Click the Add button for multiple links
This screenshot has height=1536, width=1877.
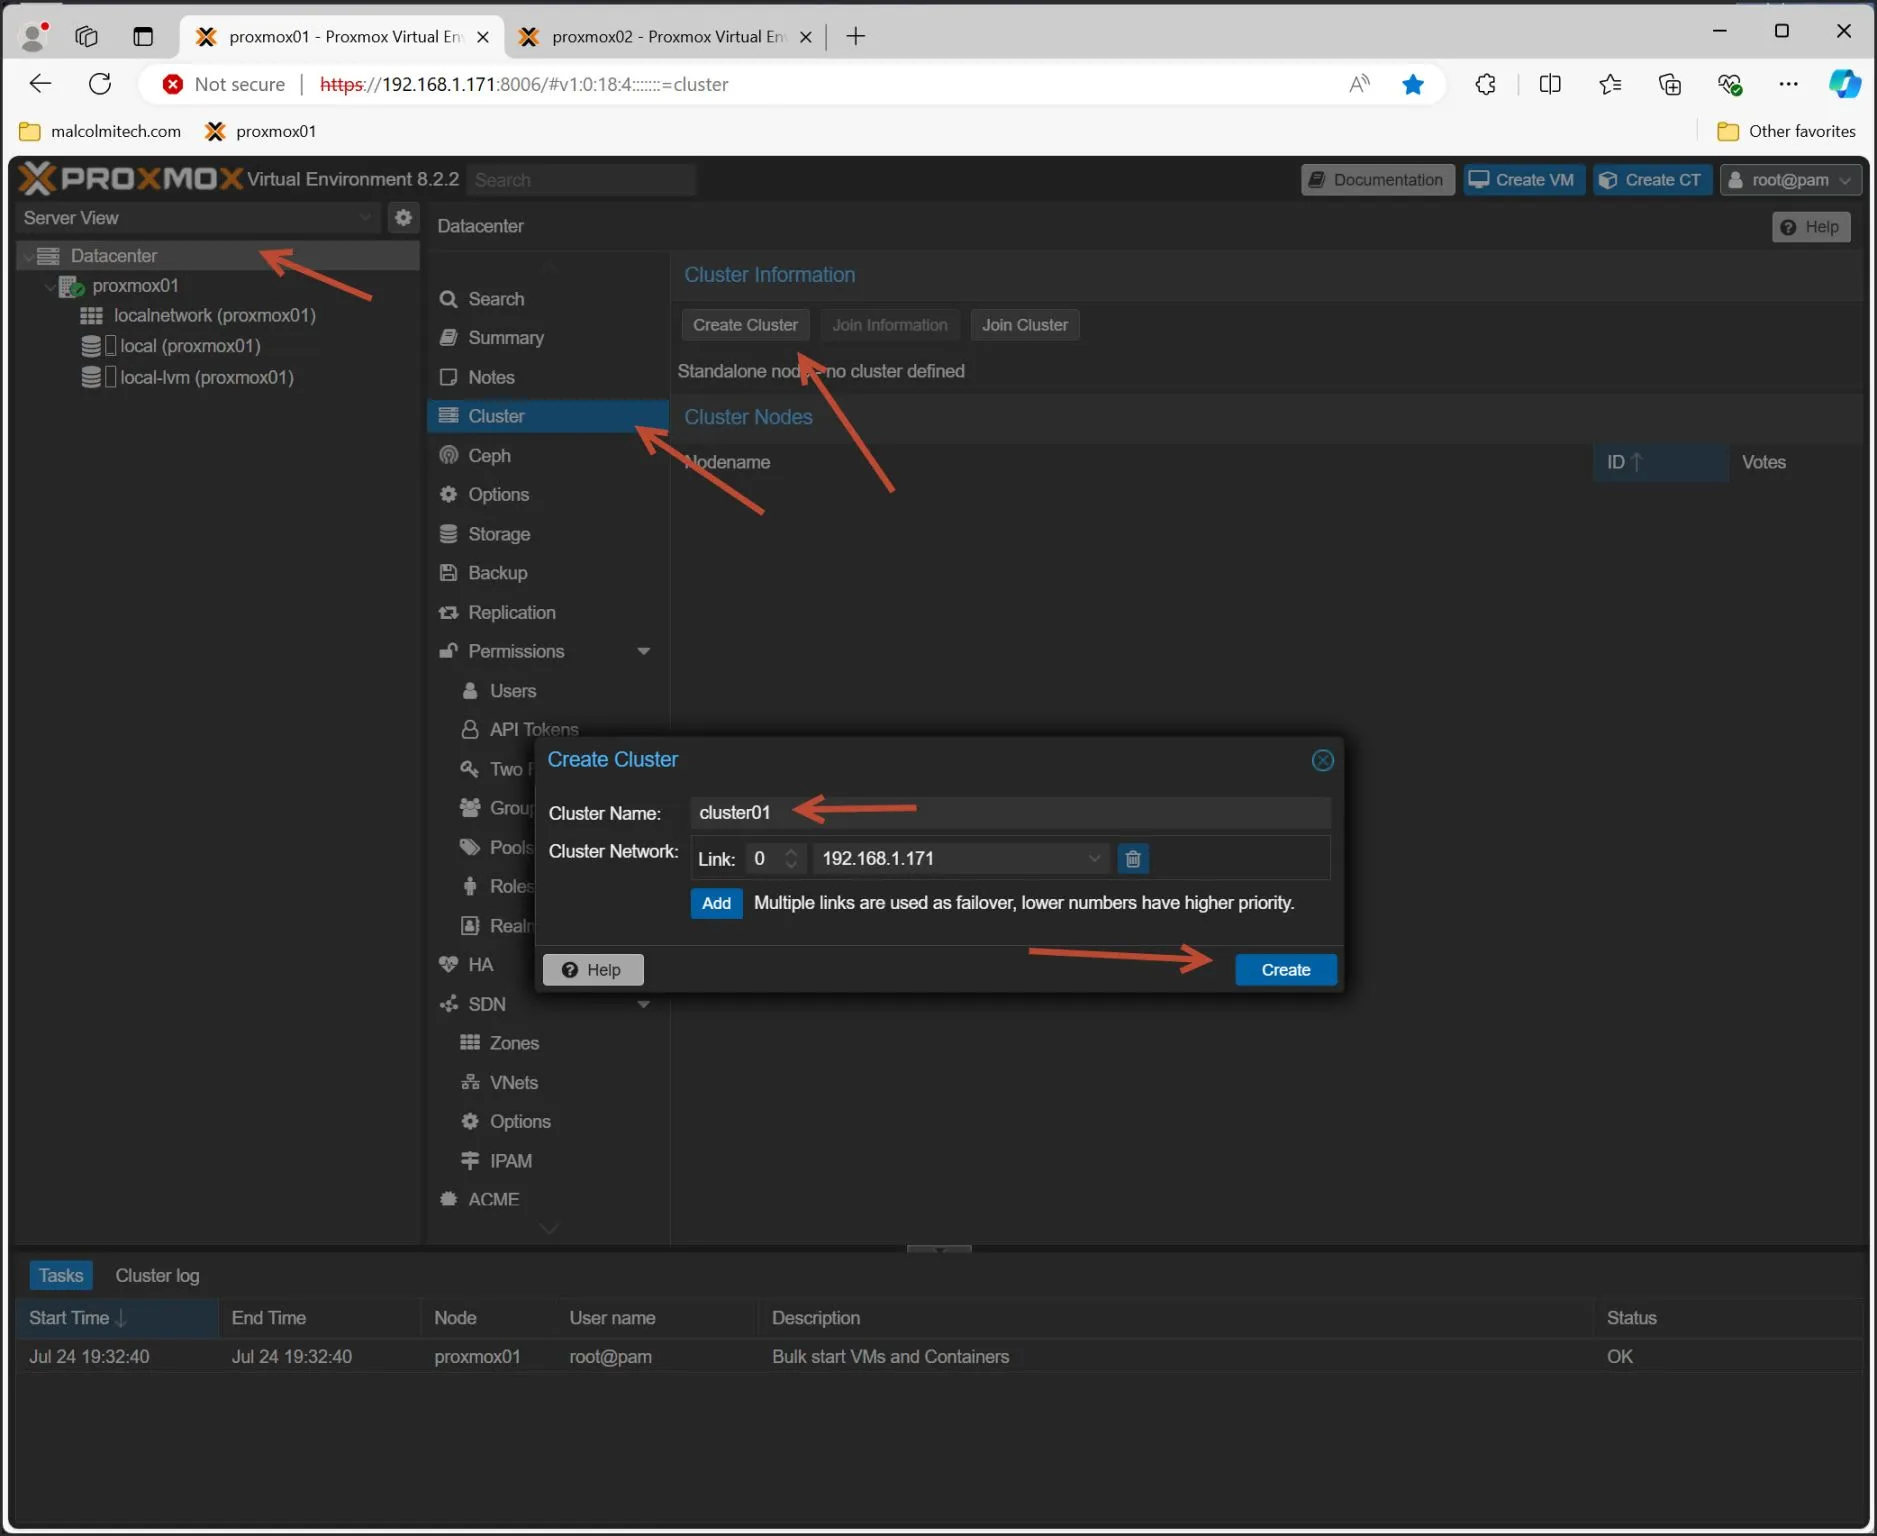[716, 902]
